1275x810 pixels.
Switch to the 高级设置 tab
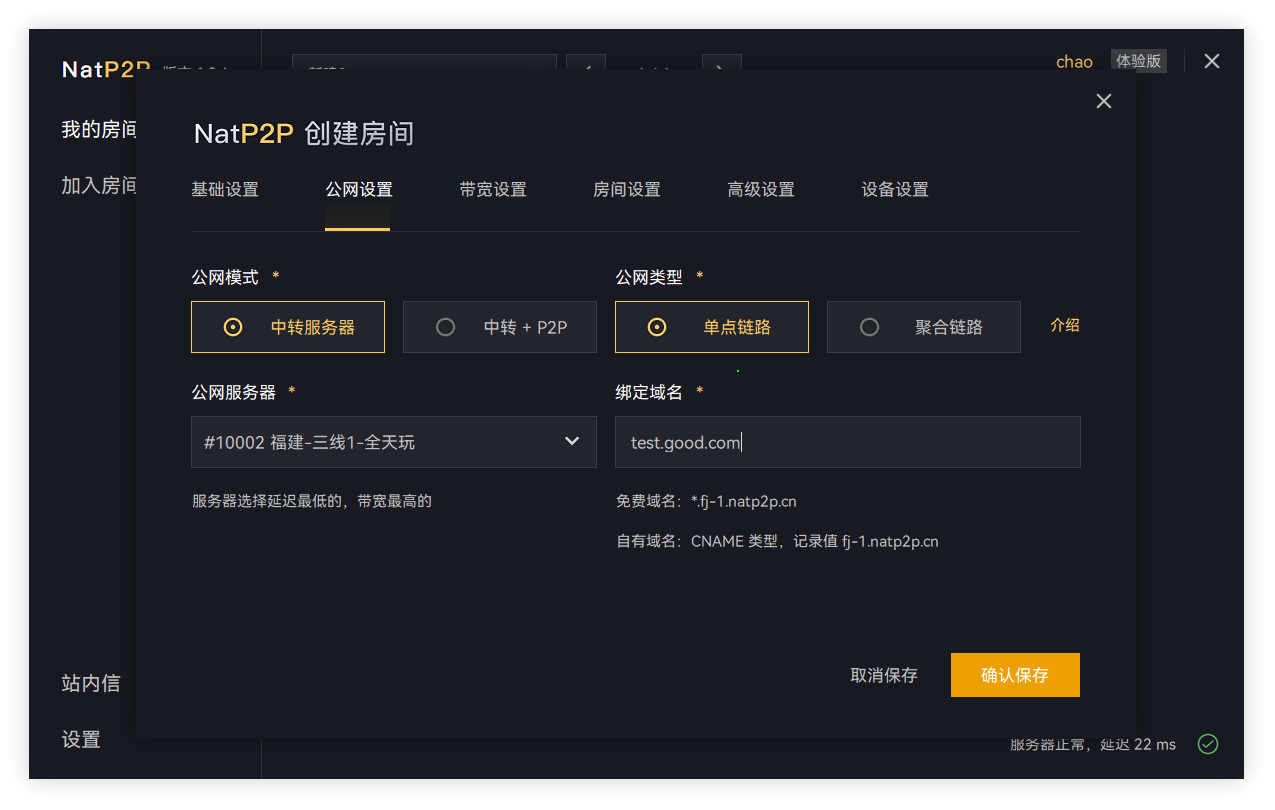tap(761, 189)
